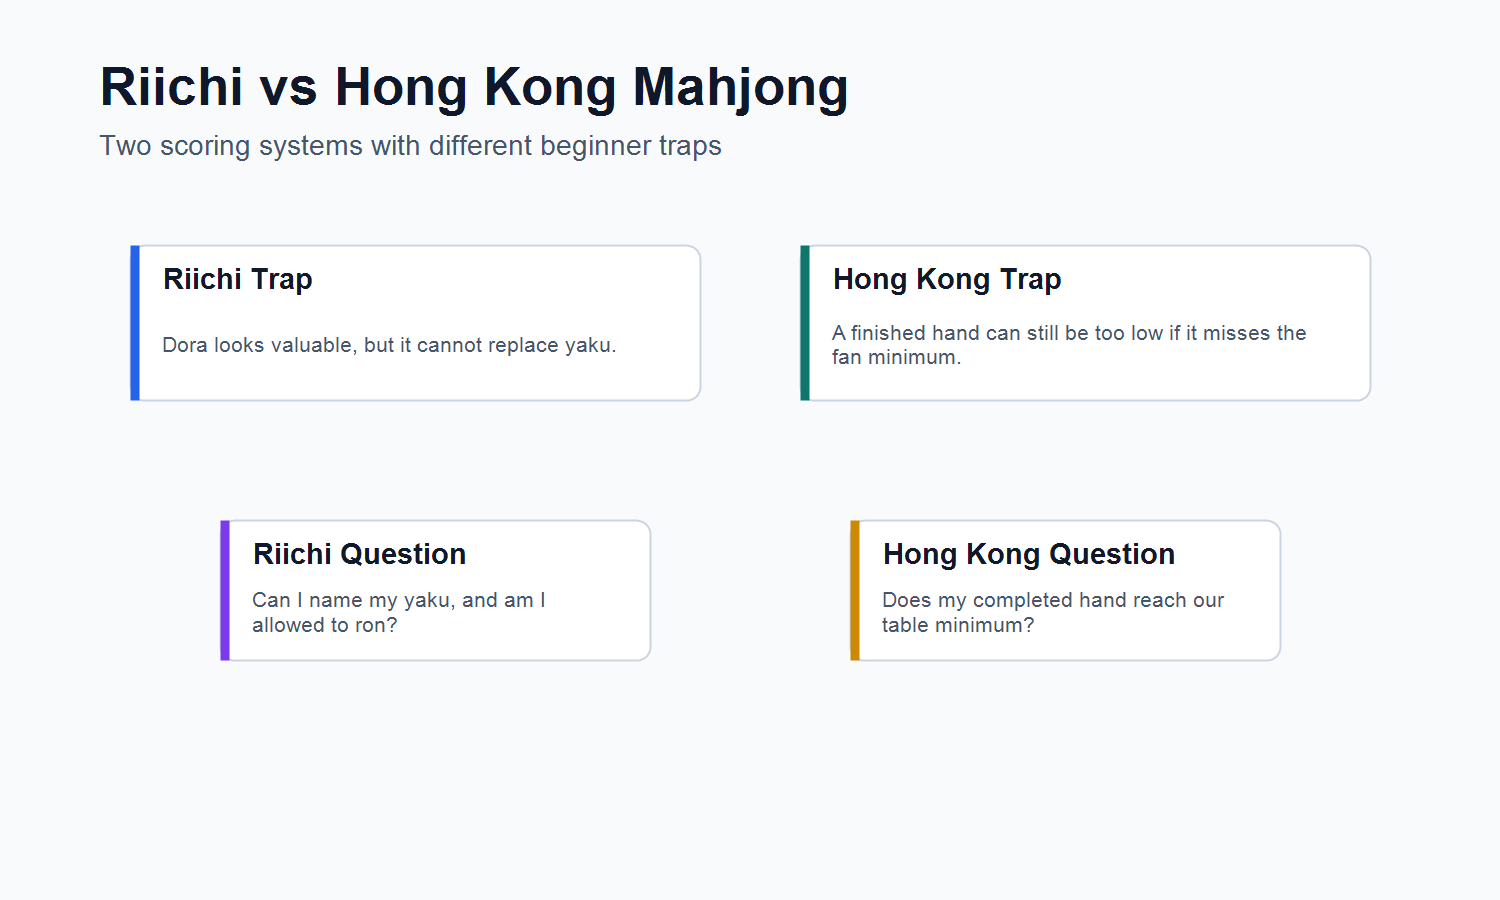Select the Dora looks valuable description text
Image resolution: width=1500 pixels, height=900 pixels.
389,345
